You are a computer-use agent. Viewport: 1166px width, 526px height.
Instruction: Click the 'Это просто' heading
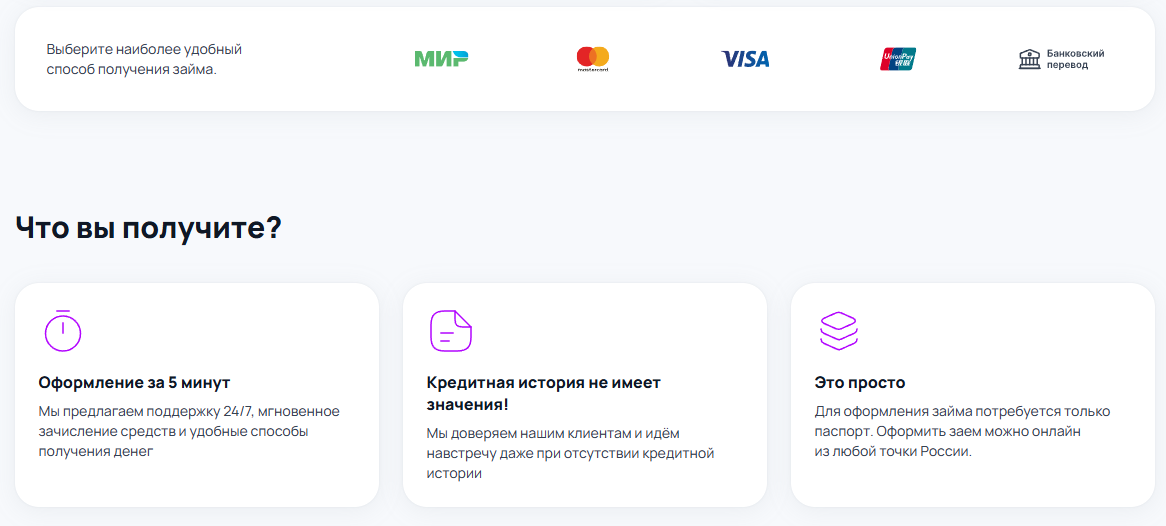tap(859, 382)
